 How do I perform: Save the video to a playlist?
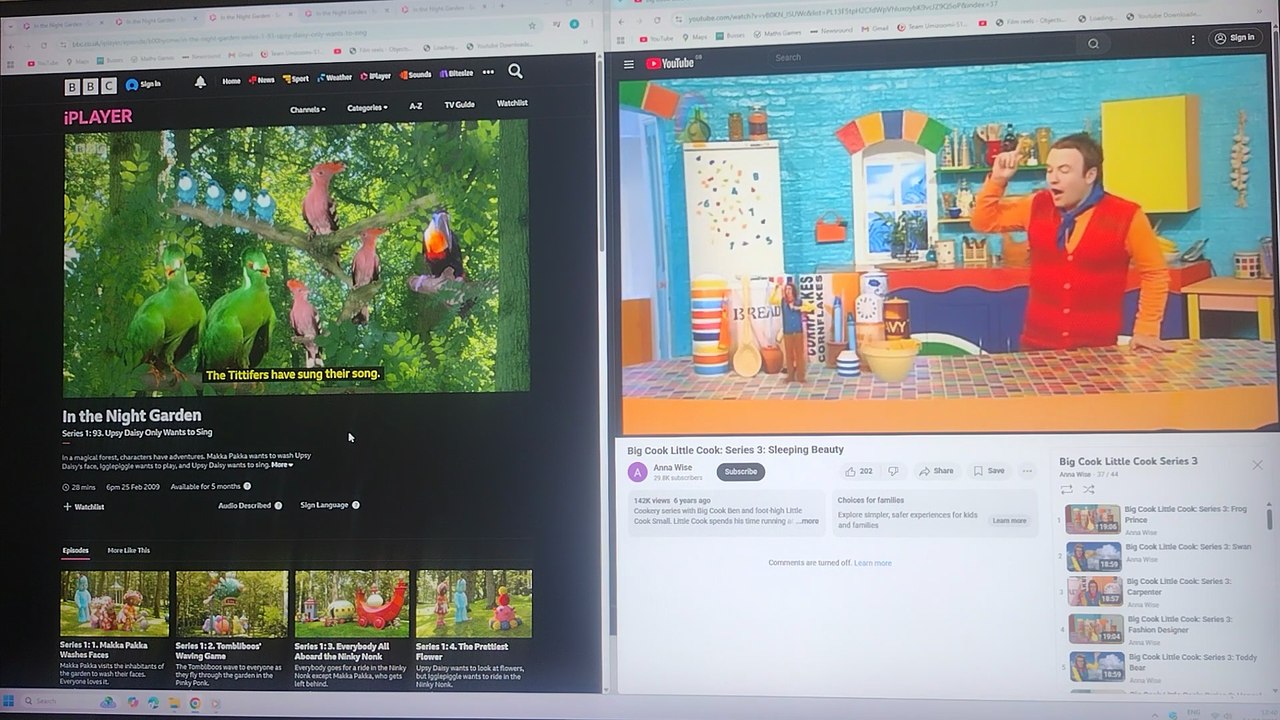pos(990,471)
